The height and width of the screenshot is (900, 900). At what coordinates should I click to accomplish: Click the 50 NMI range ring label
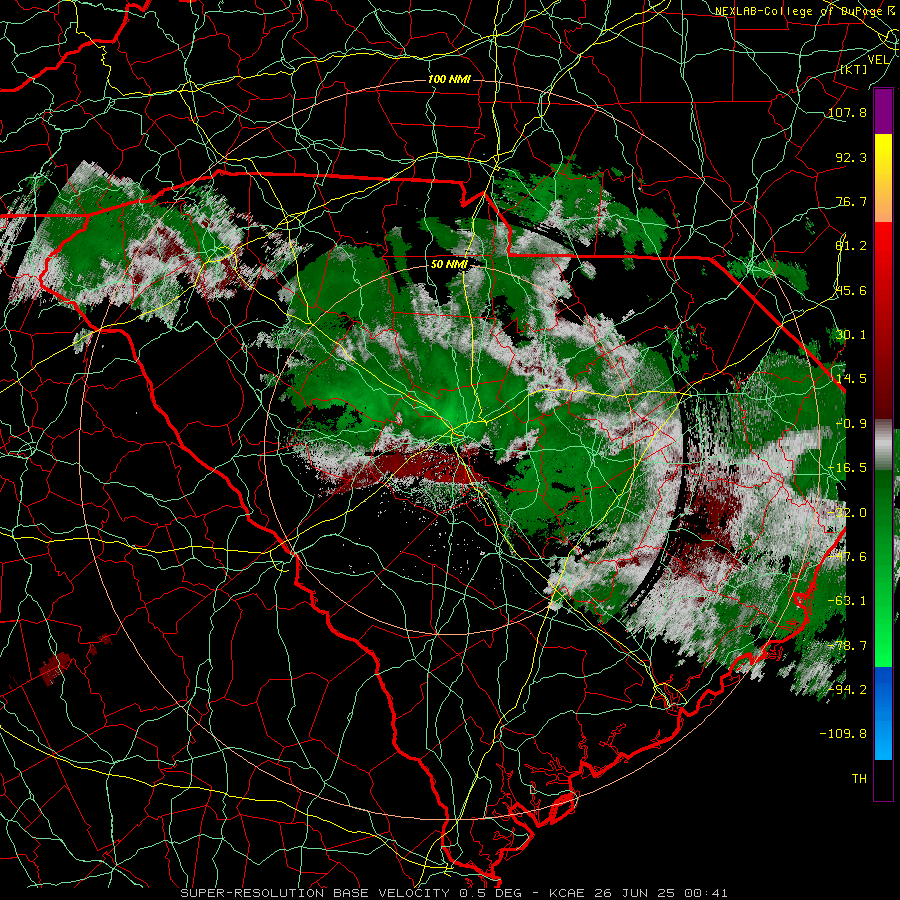[449, 264]
